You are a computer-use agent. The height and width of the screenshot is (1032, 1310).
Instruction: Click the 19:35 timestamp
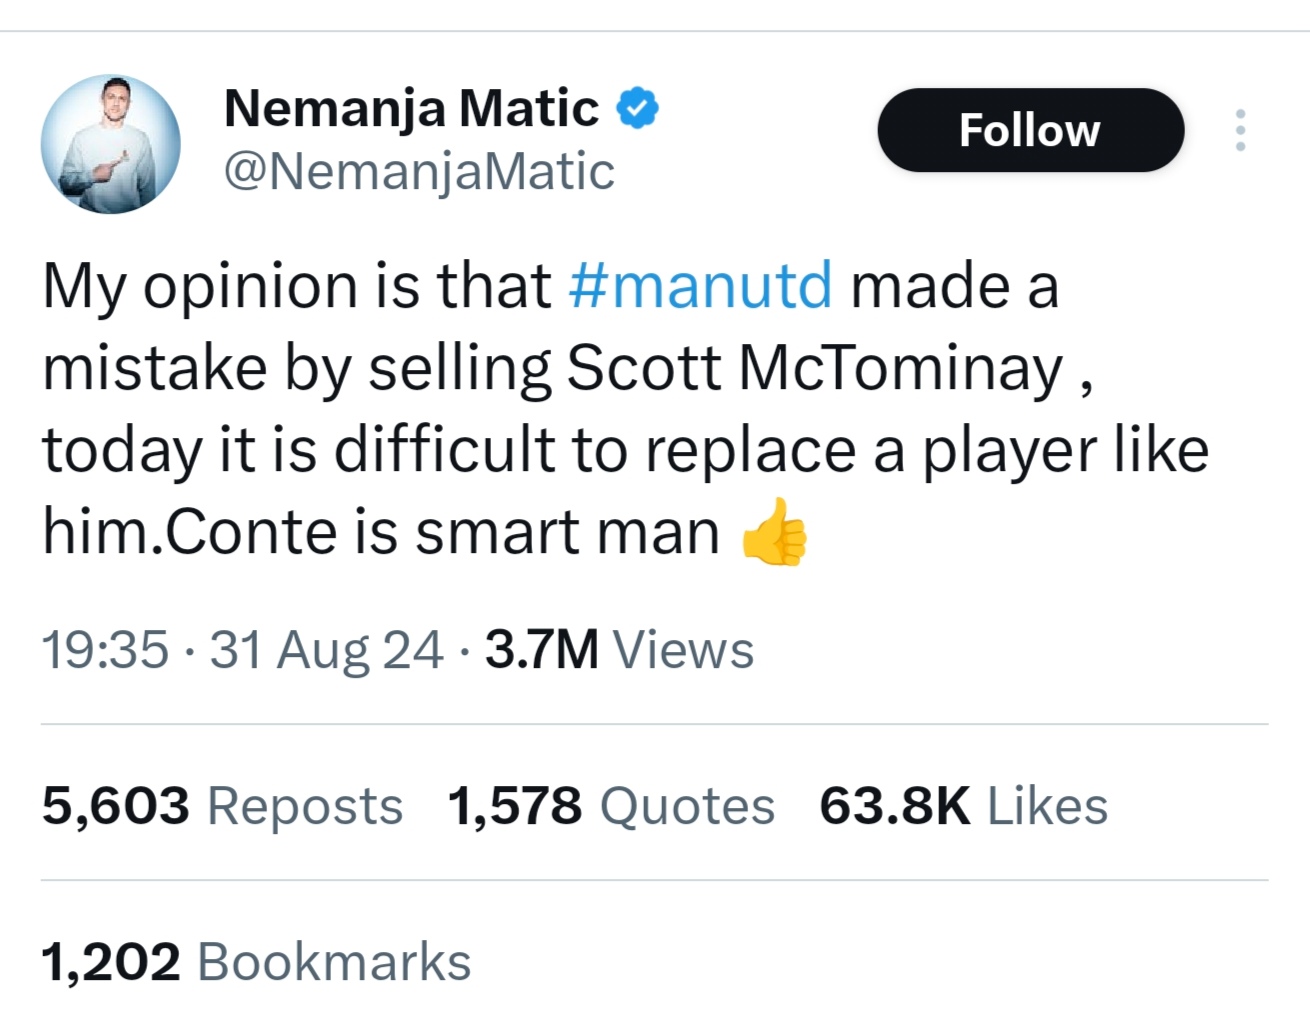coord(105,650)
